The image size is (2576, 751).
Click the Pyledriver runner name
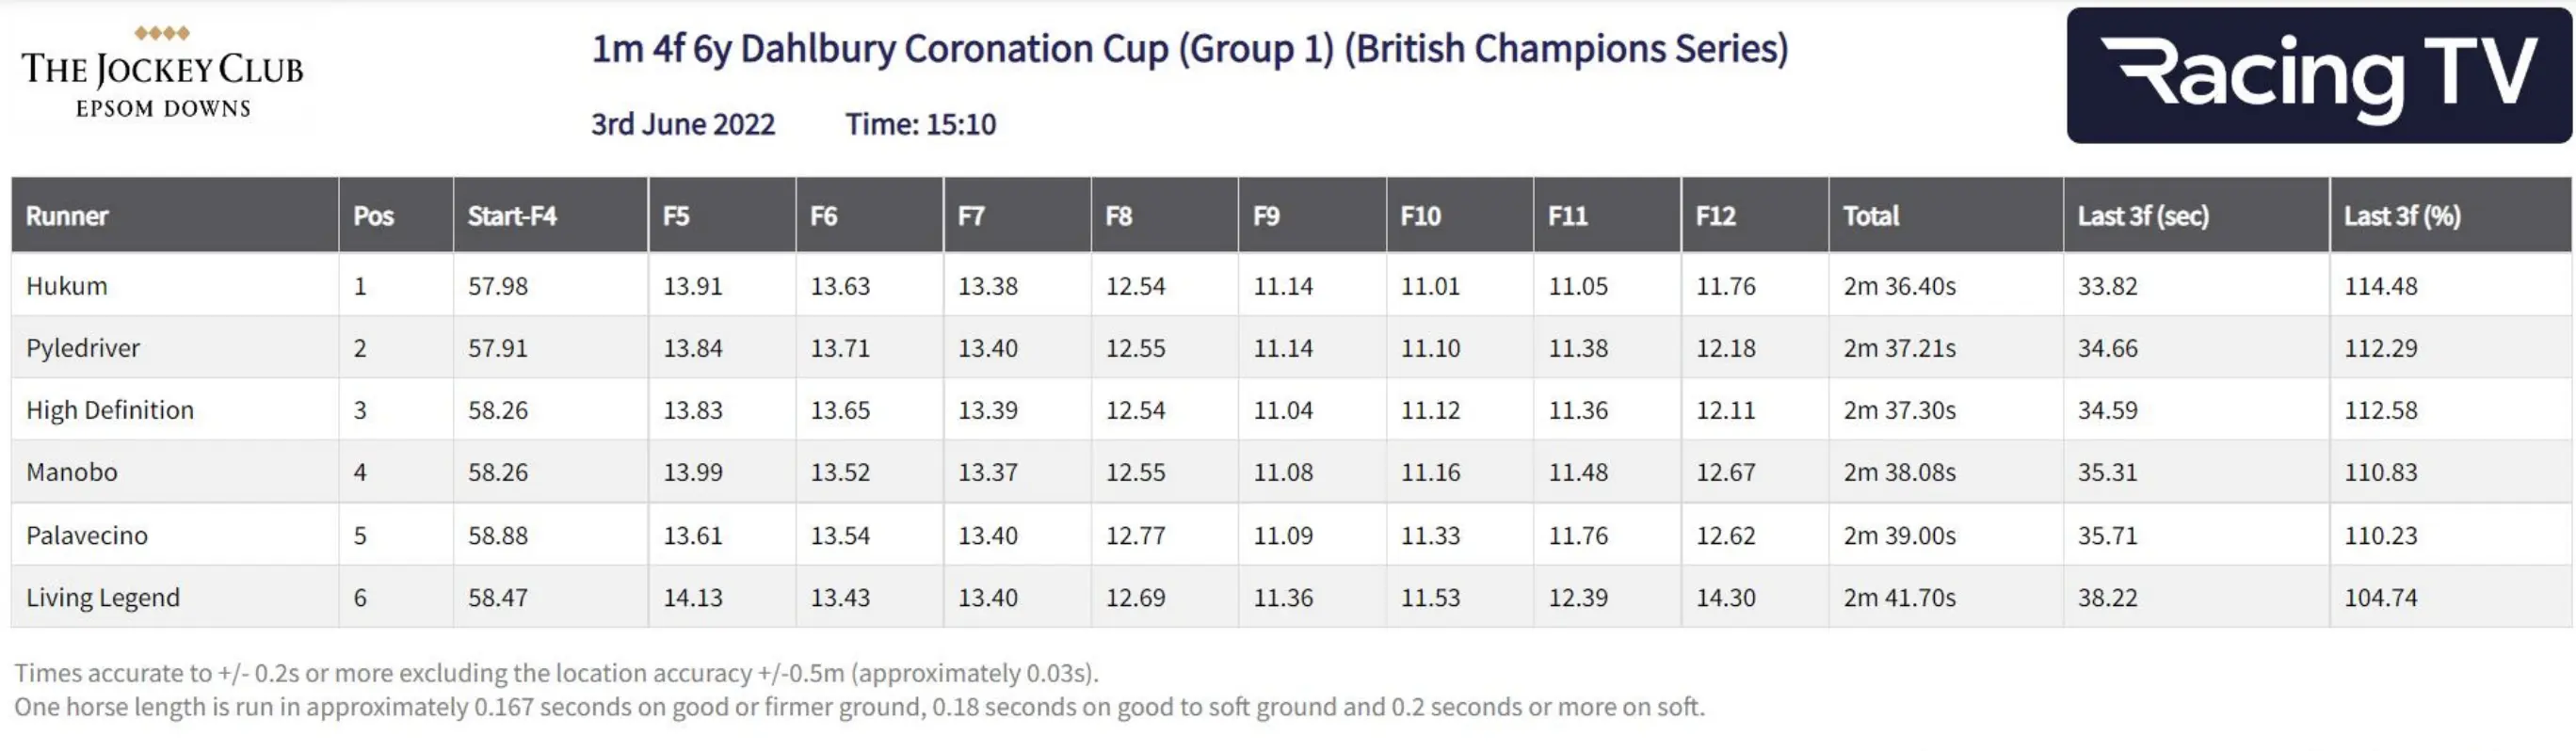83,348
